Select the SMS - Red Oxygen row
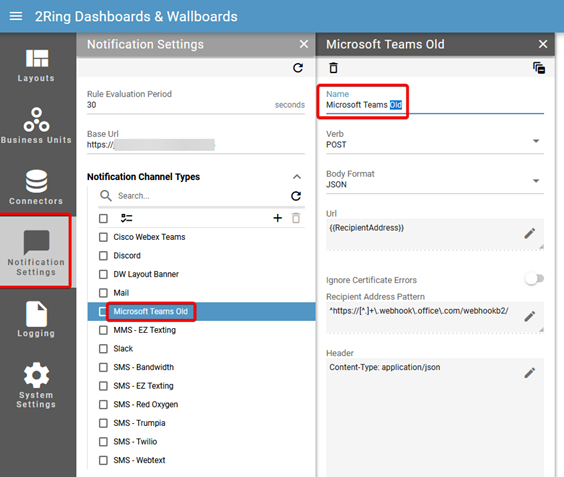The image size is (564, 477). point(201,404)
